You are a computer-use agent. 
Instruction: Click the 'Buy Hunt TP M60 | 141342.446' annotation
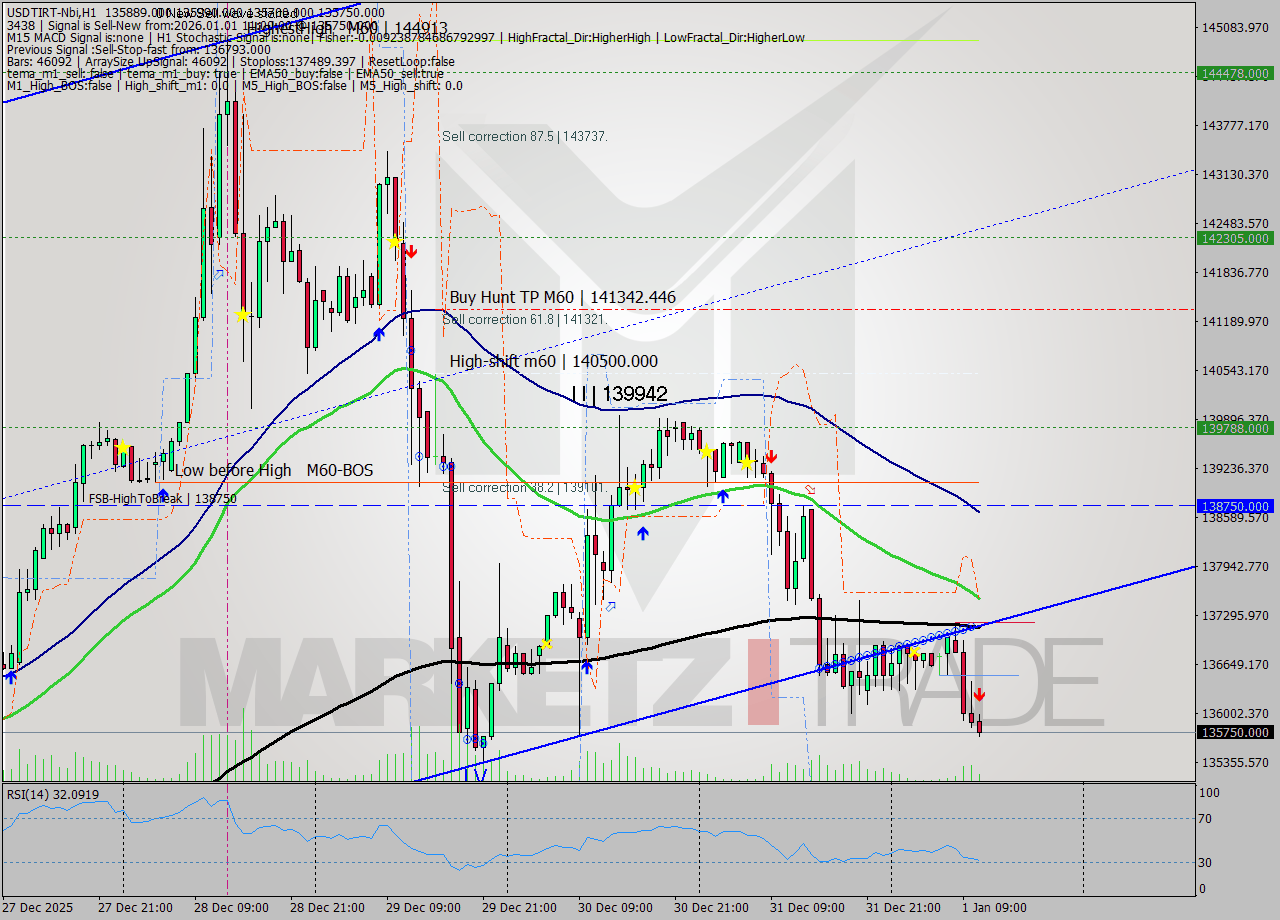click(x=562, y=297)
